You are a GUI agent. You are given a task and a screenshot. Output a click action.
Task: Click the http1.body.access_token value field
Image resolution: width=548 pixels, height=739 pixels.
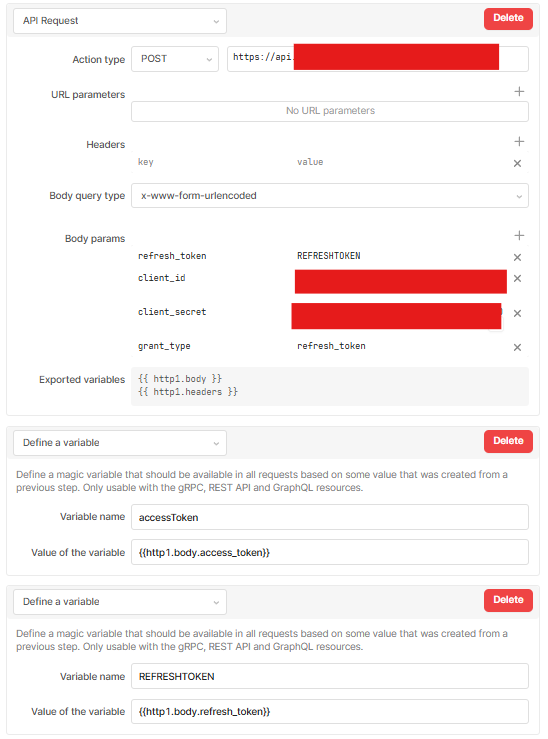[x=330, y=552]
